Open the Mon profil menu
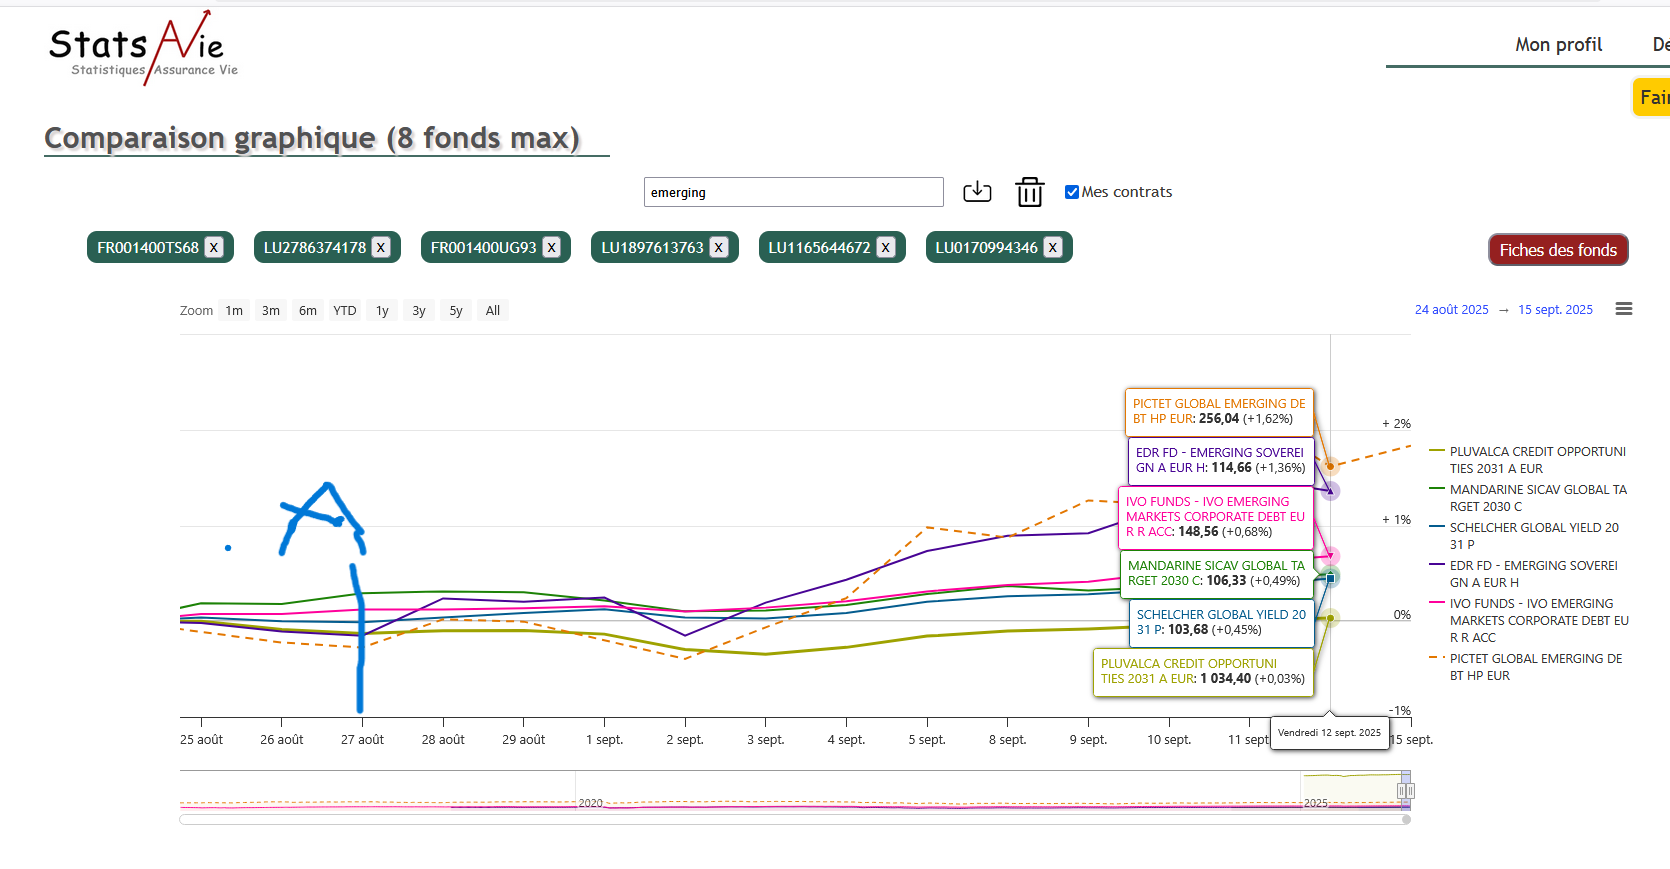This screenshot has width=1670, height=869. pyautogui.click(x=1557, y=45)
